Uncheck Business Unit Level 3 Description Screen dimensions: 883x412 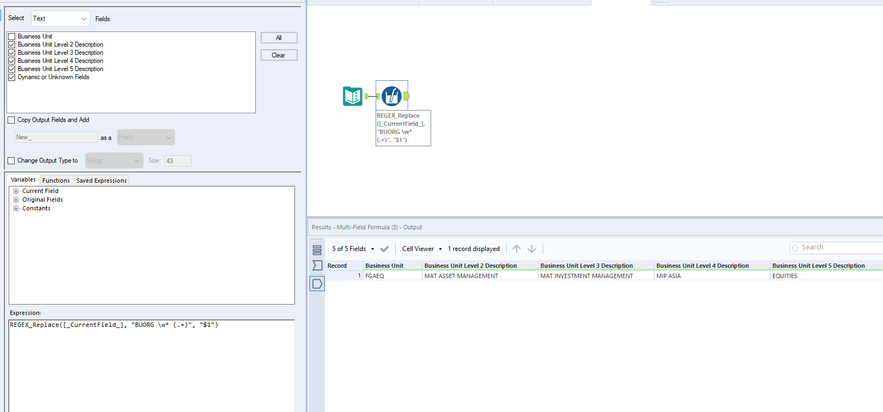(12, 52)
